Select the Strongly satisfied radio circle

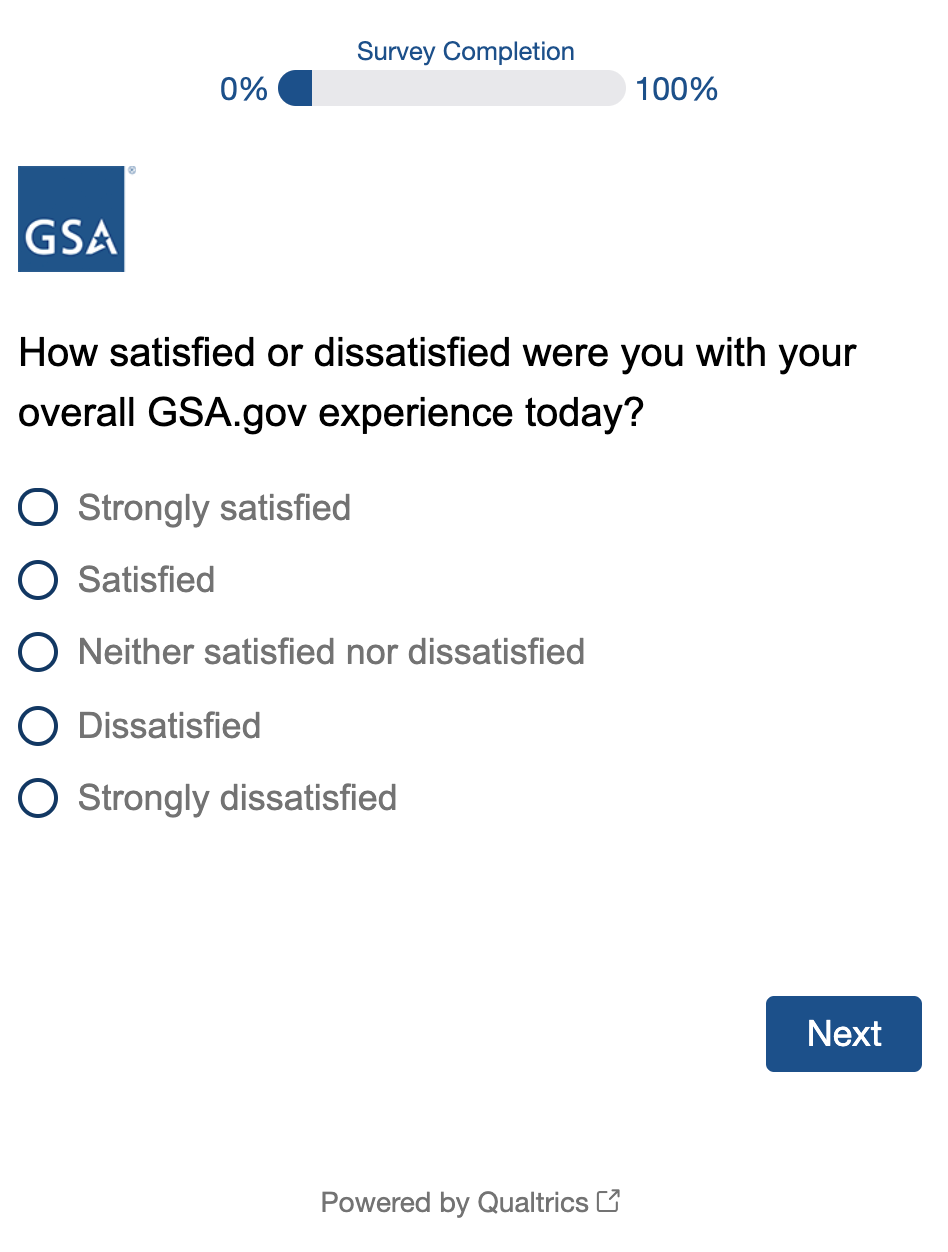tap(38, 508)
